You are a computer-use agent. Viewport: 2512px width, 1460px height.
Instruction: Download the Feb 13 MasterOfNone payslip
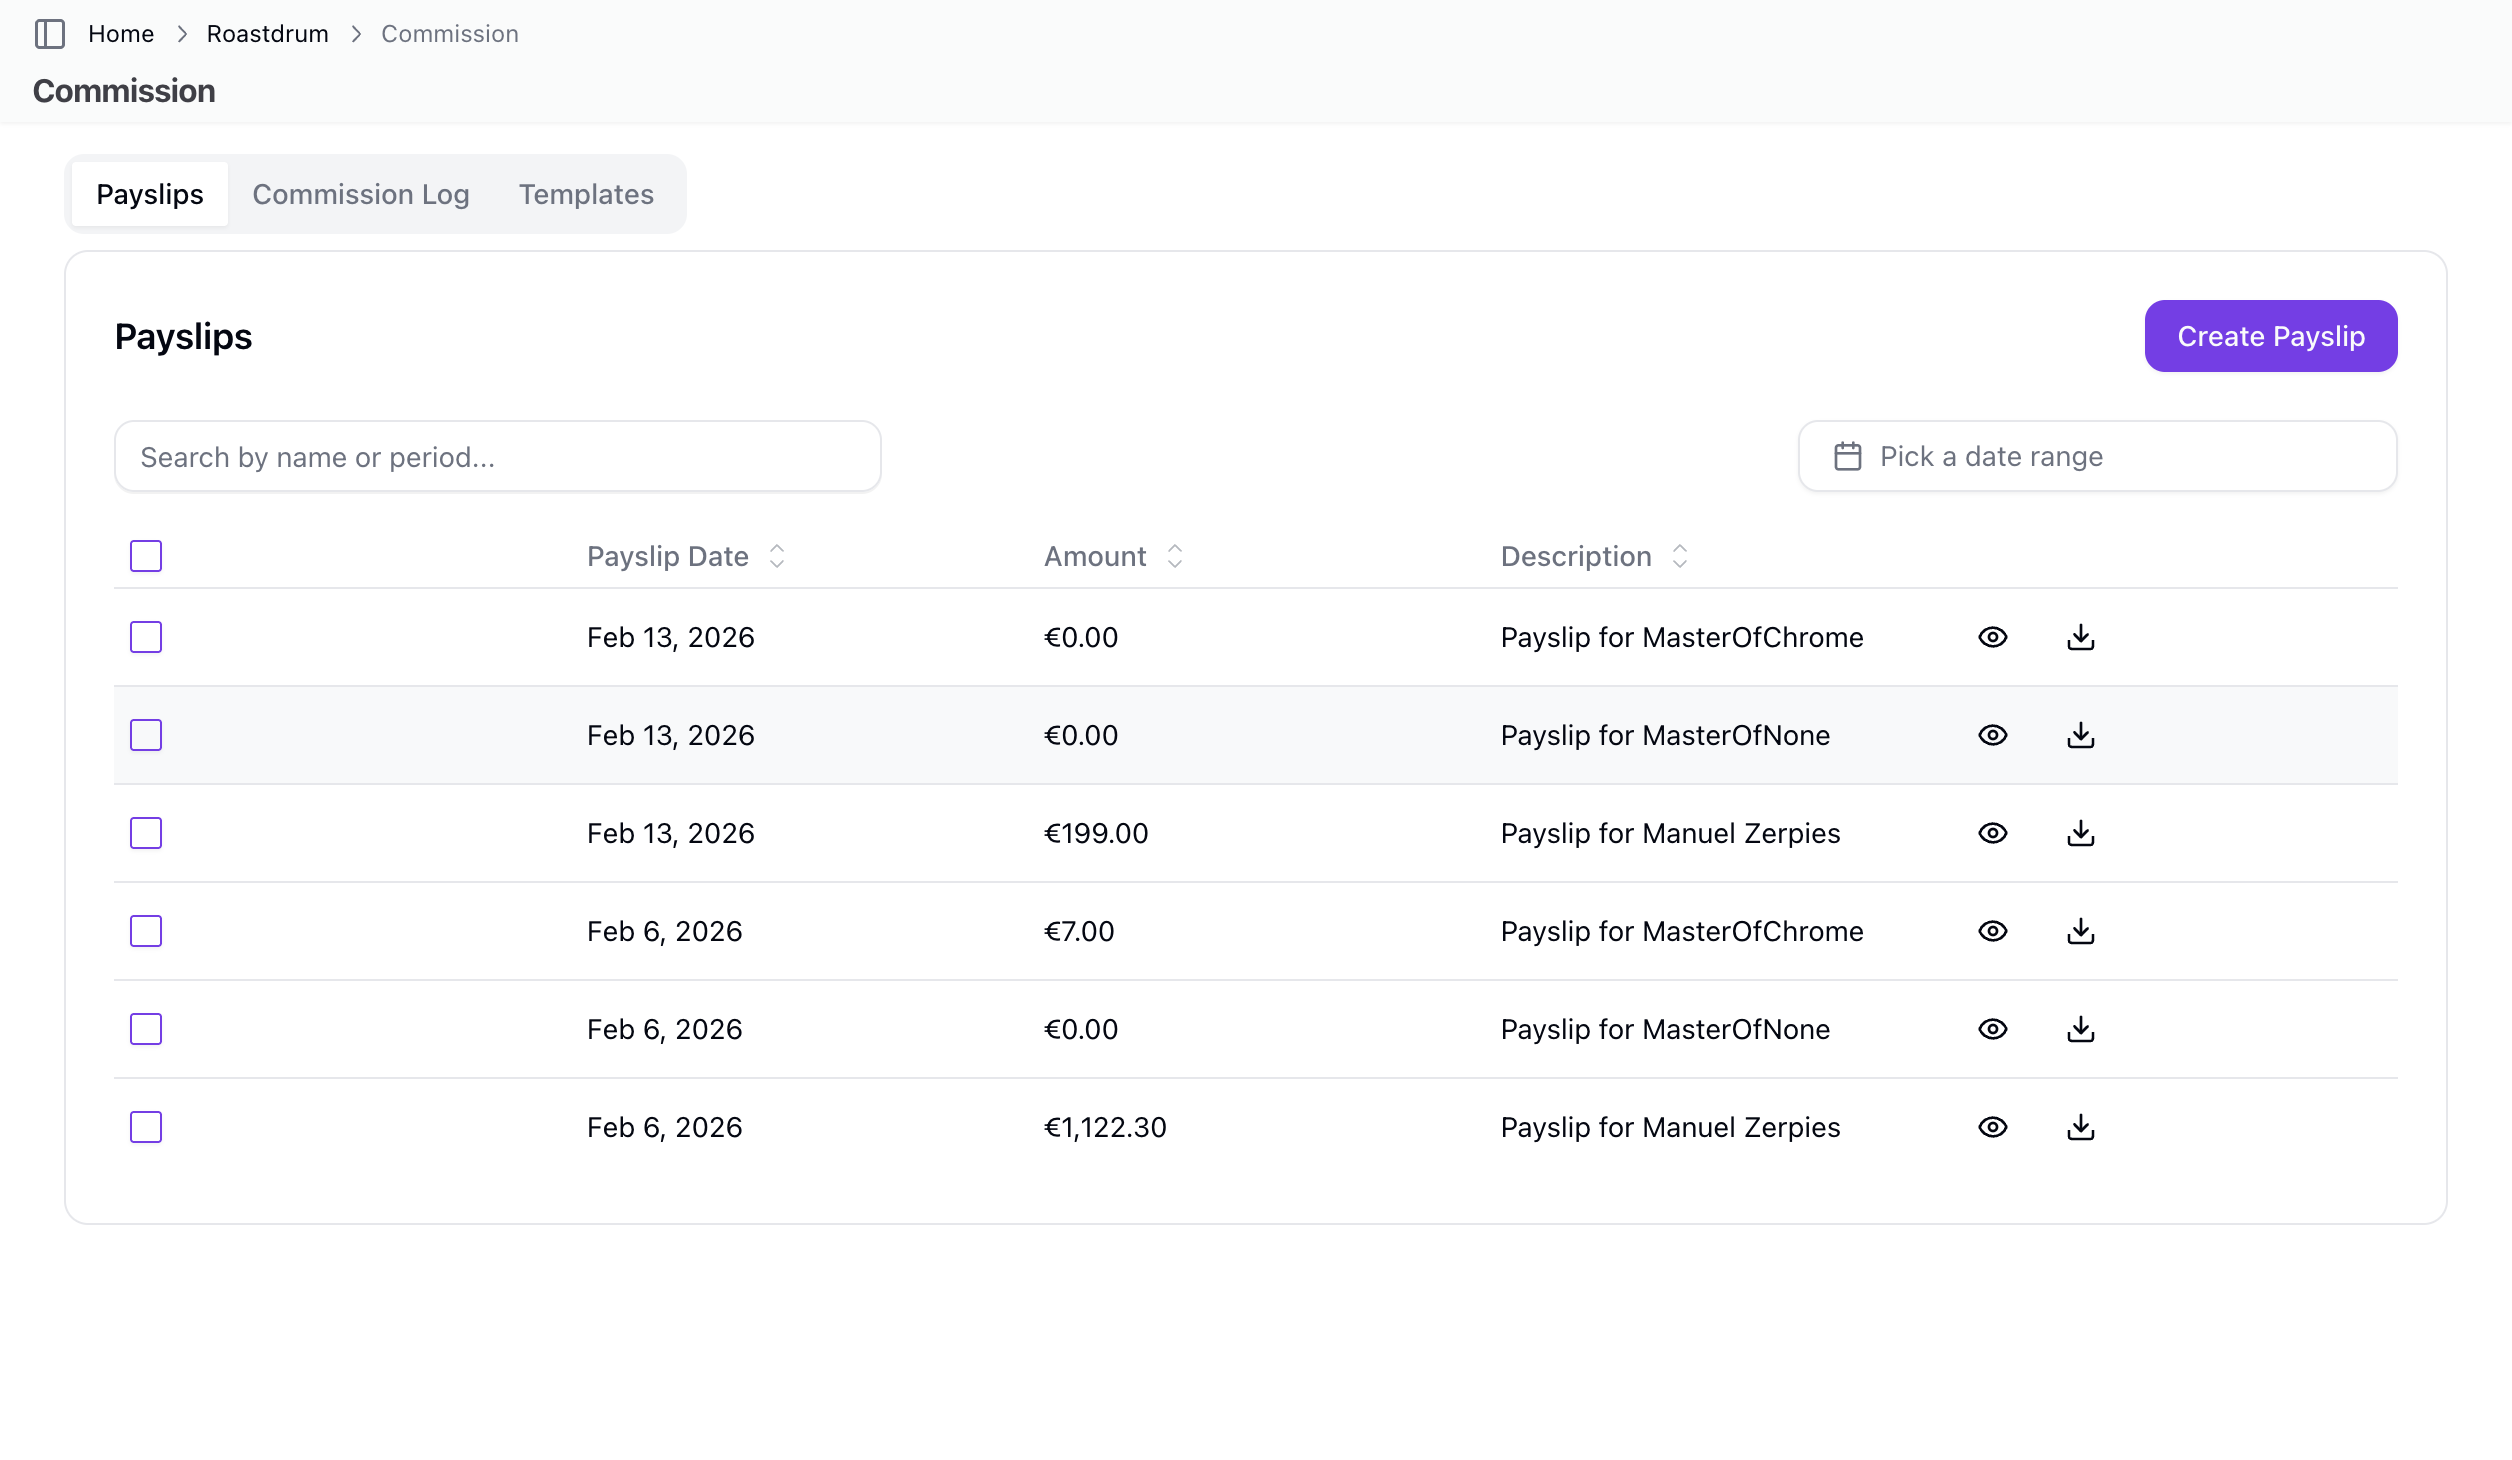(2080, 735)
